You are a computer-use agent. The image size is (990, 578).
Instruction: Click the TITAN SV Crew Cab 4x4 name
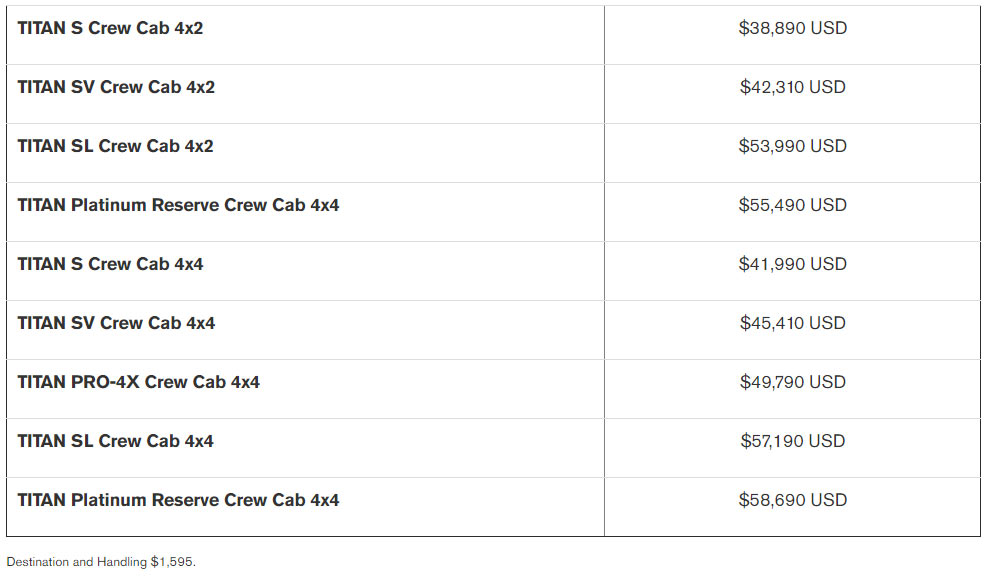(116, 323)
